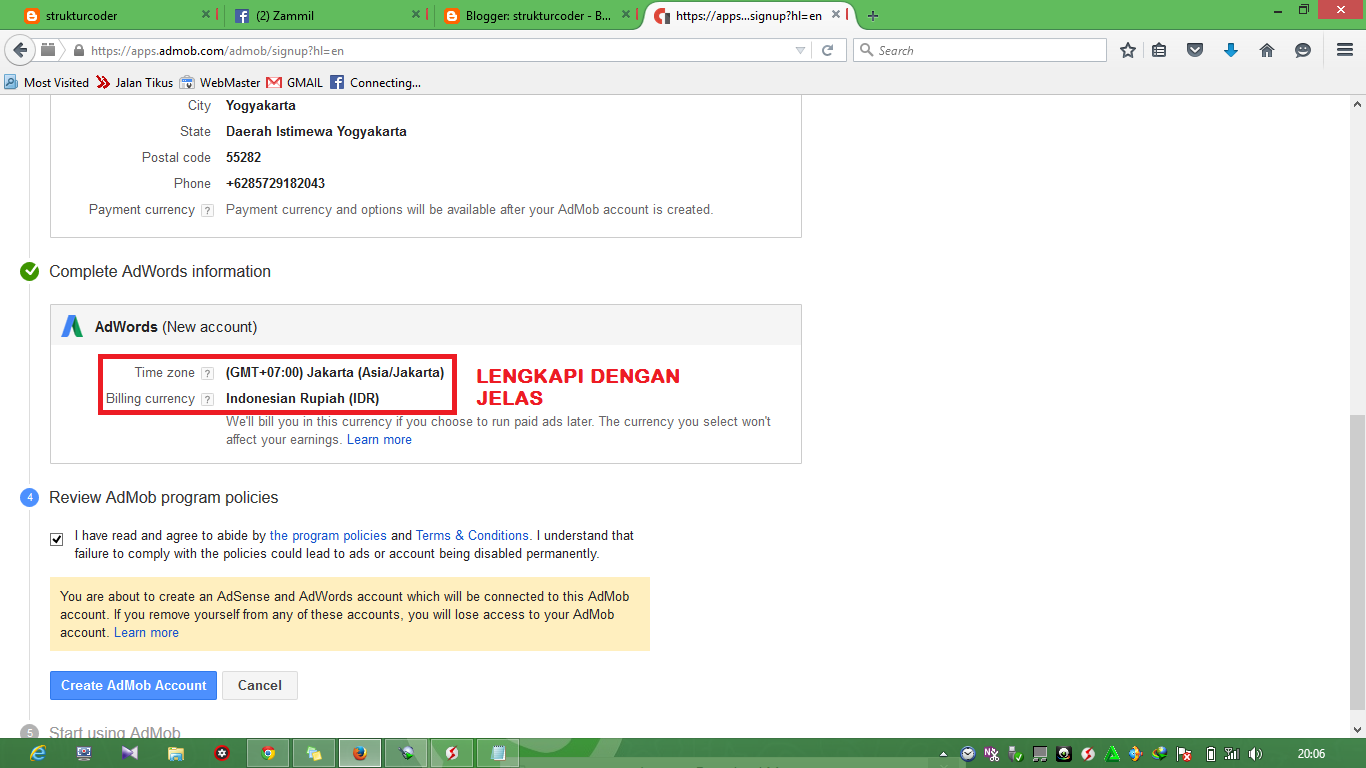Click the smiley chat icon in toolbar
Image resolution: width=1366 pixels, height=768 pixels.
click(x=1303, y=50)
